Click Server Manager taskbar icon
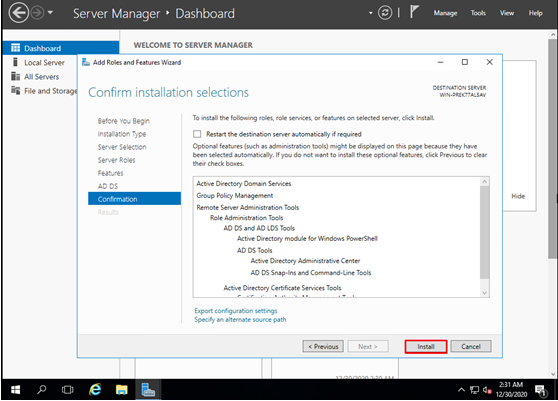This screenshot has height=401, width=558. 148,390
